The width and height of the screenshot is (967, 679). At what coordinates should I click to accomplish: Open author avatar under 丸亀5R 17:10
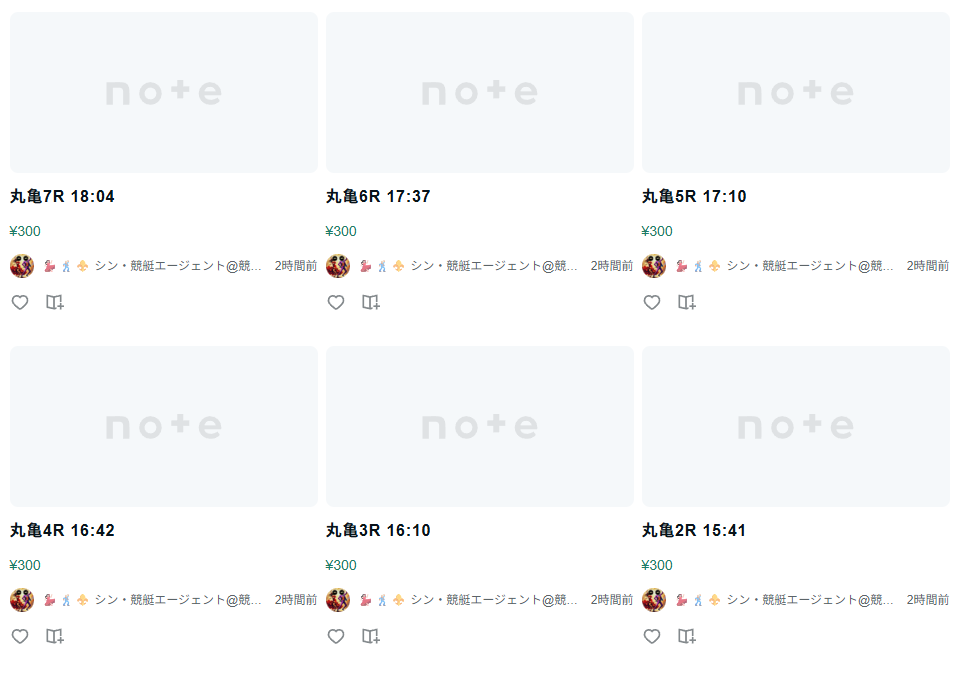(x=654, y=266)
